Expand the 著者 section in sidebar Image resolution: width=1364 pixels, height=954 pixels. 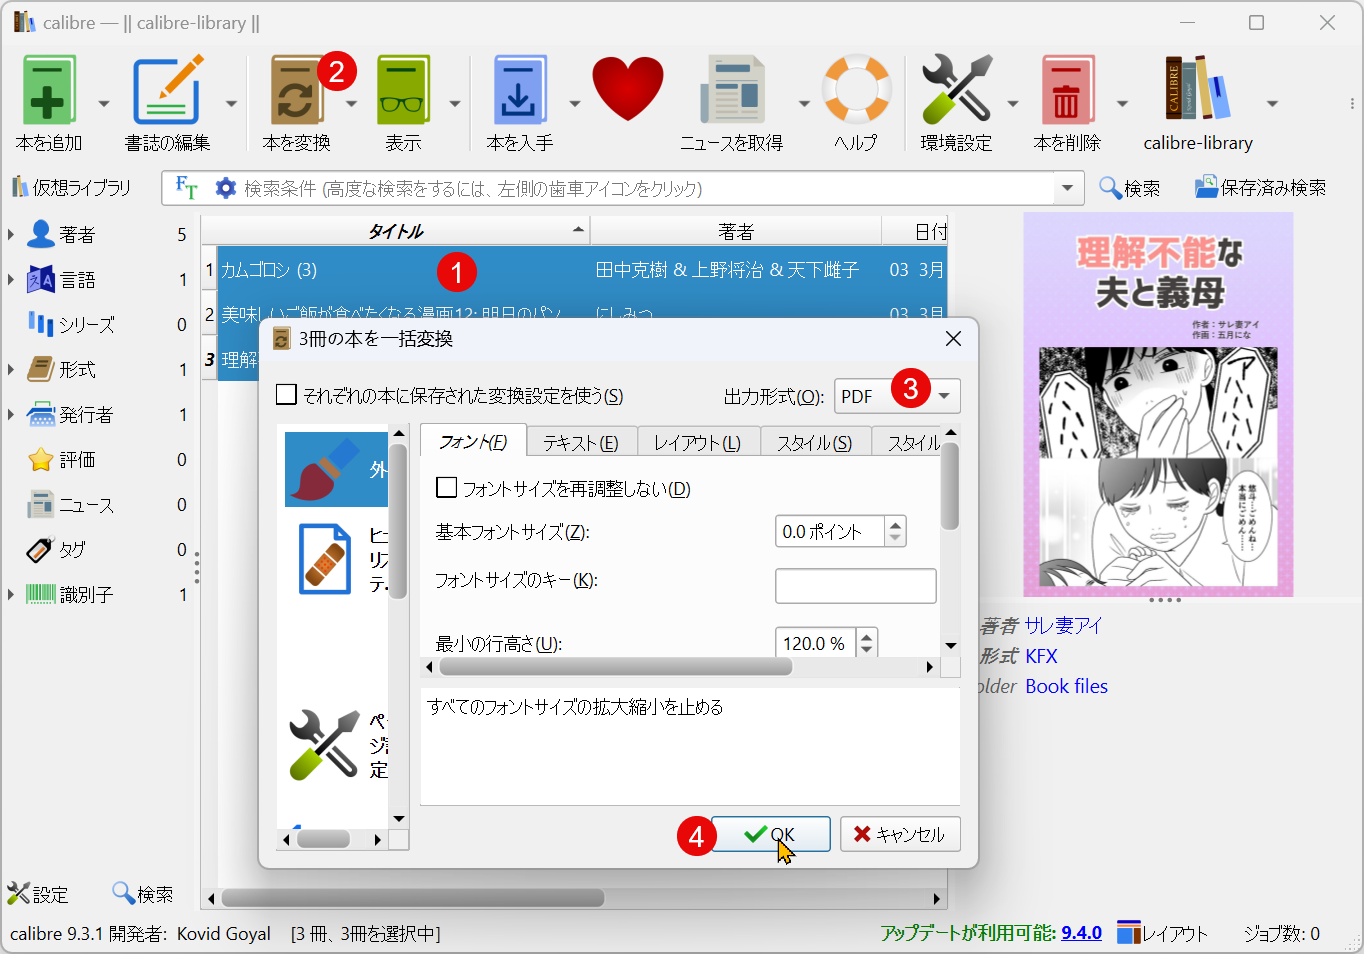[x=11, y=234]
